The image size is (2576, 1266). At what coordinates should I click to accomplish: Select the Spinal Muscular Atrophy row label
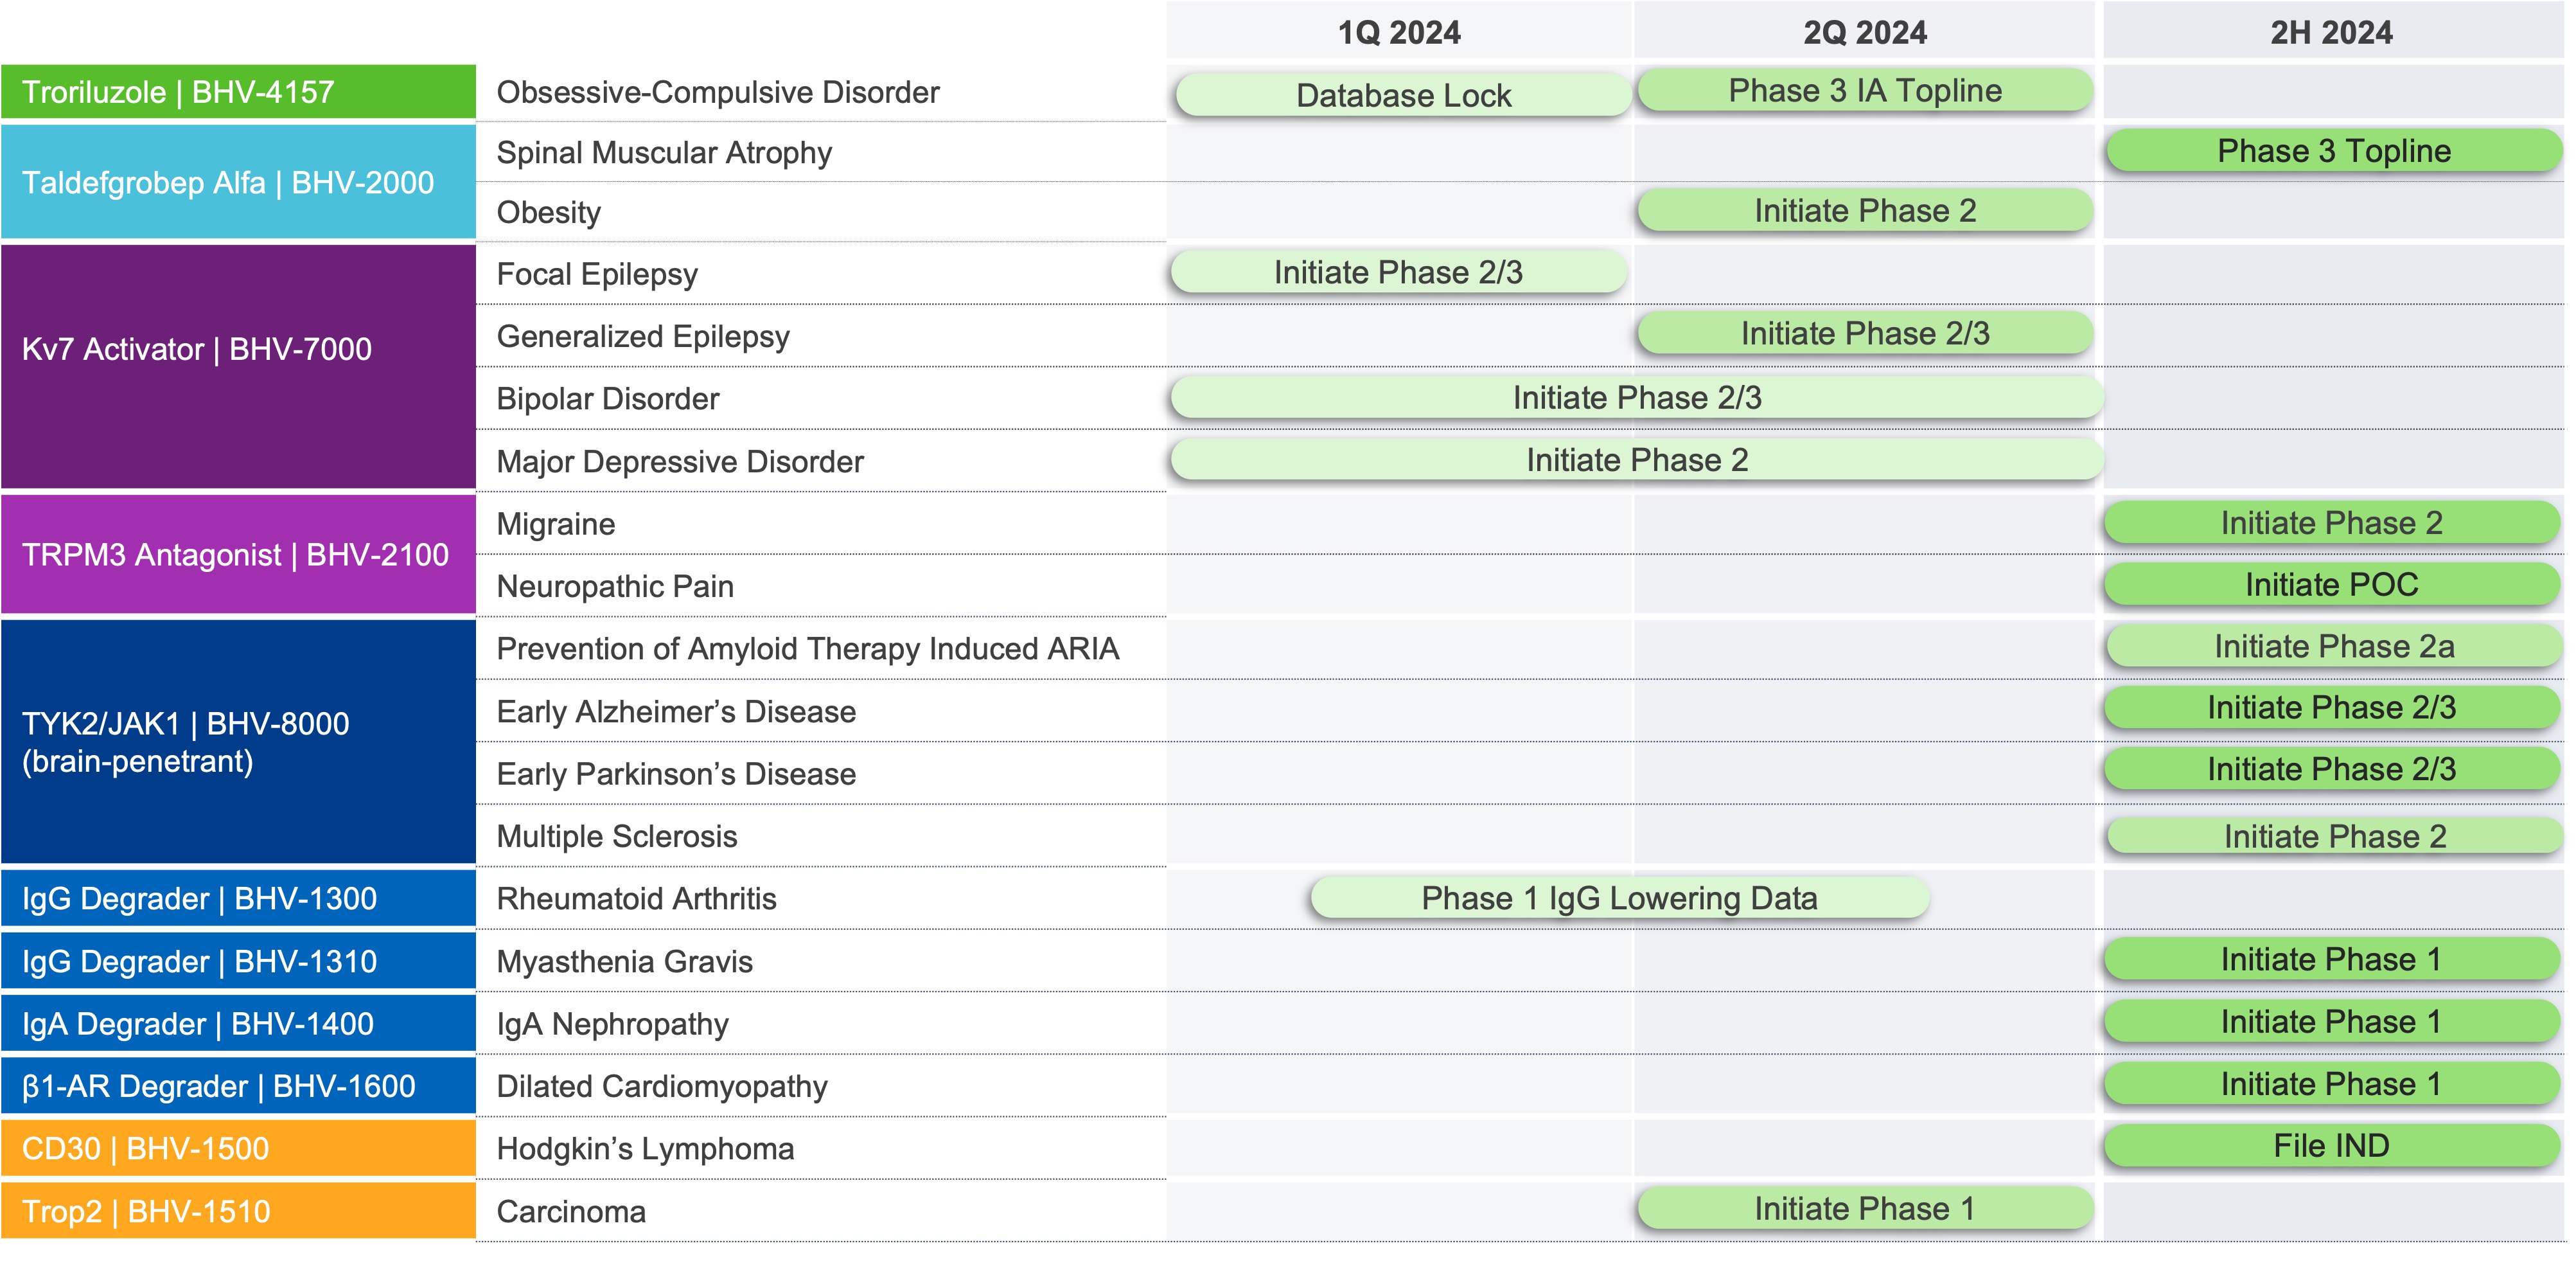click(664, 153)
